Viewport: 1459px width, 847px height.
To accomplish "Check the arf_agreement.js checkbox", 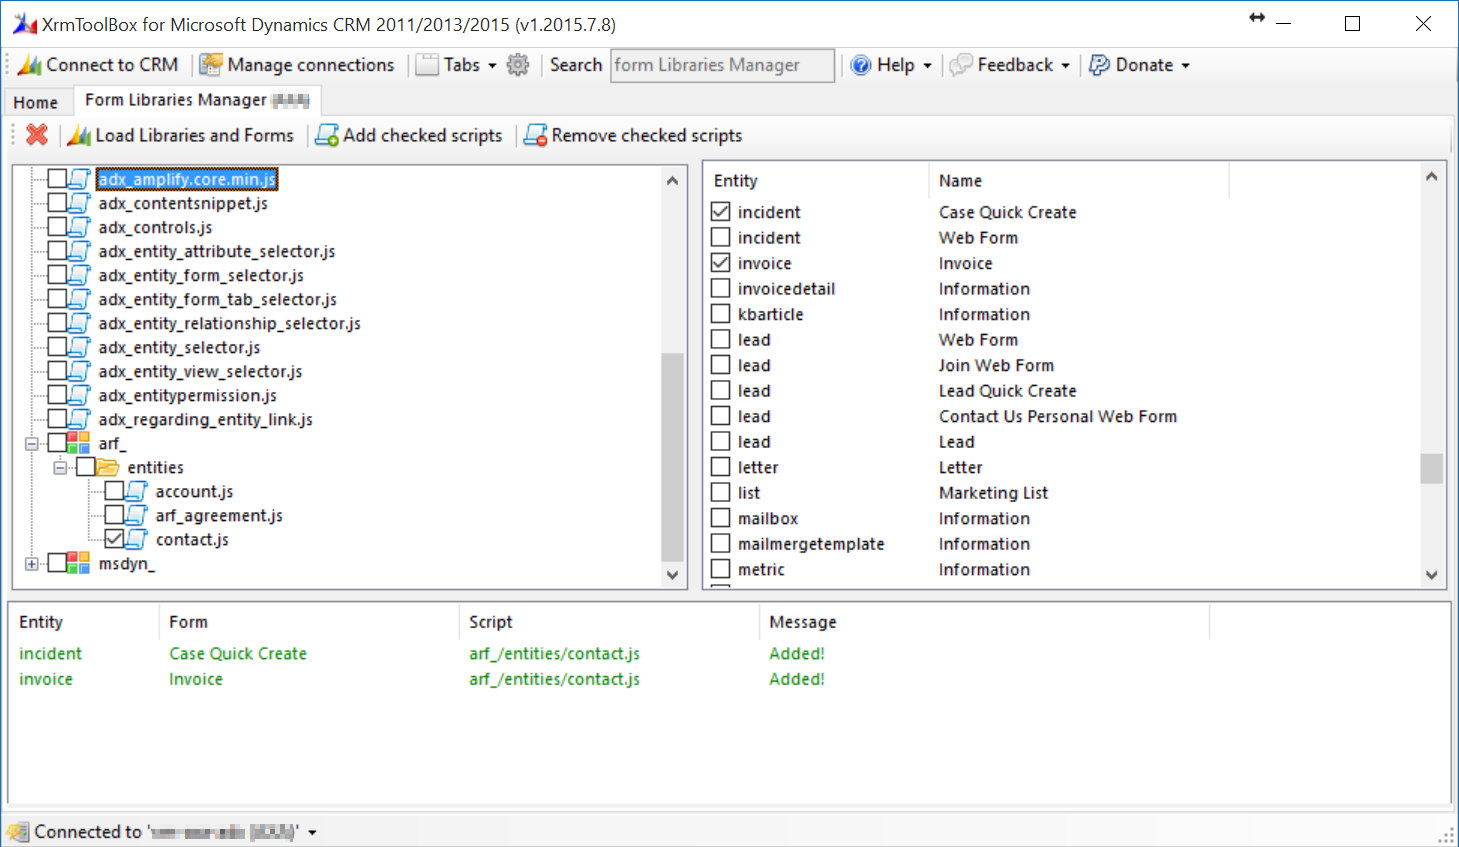I will tap(114, 515).
